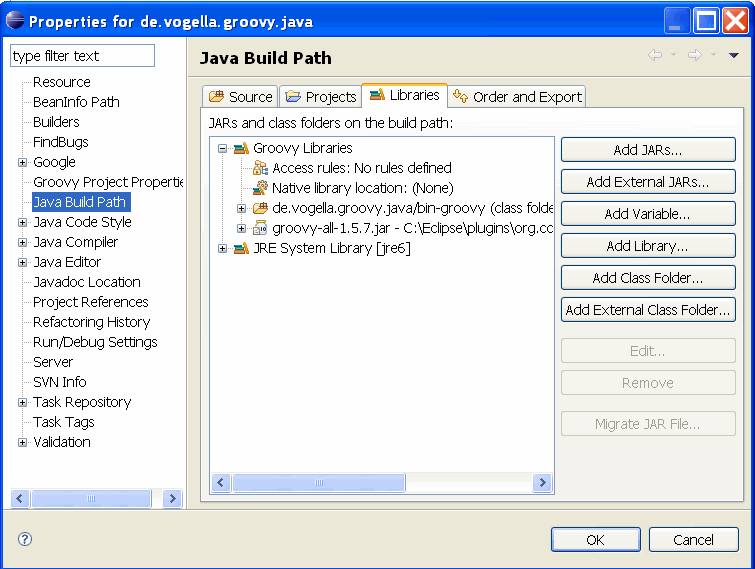Click libraries list scroll right arrow
This screenshot has width=755, height=569.
click(543, 482)
